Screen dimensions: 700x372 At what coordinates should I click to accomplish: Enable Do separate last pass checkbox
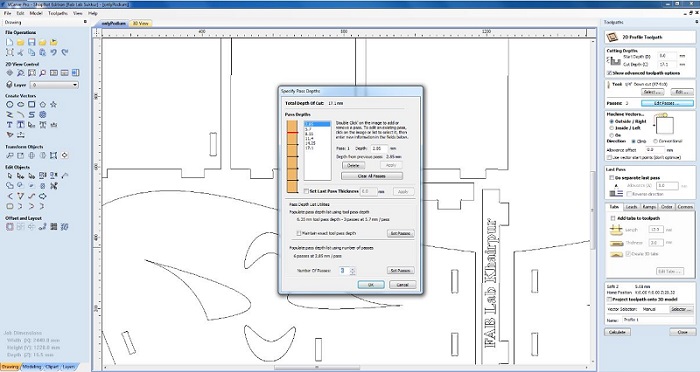612,177
